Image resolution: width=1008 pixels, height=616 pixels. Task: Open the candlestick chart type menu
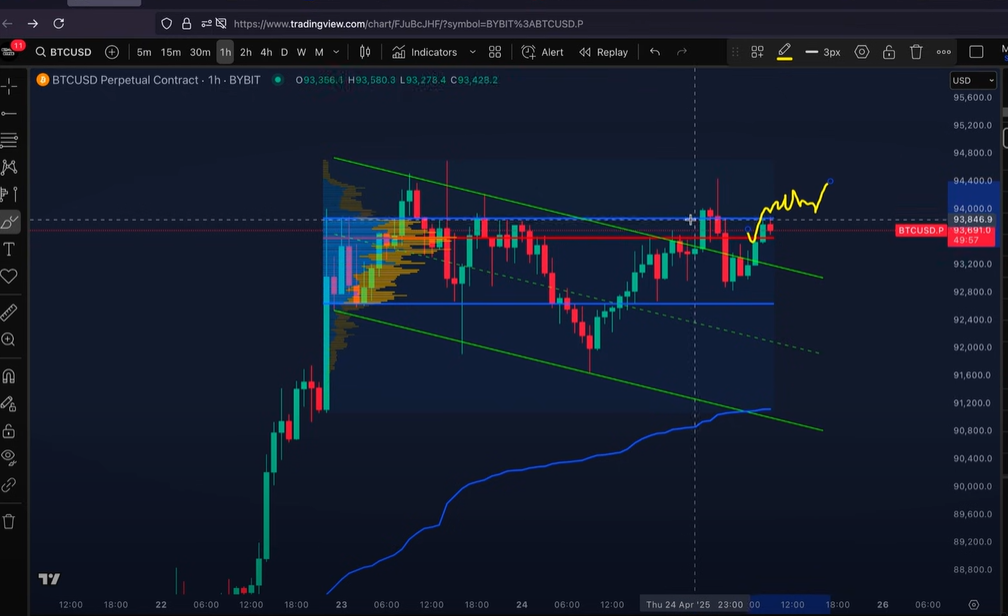pos(365,52)
